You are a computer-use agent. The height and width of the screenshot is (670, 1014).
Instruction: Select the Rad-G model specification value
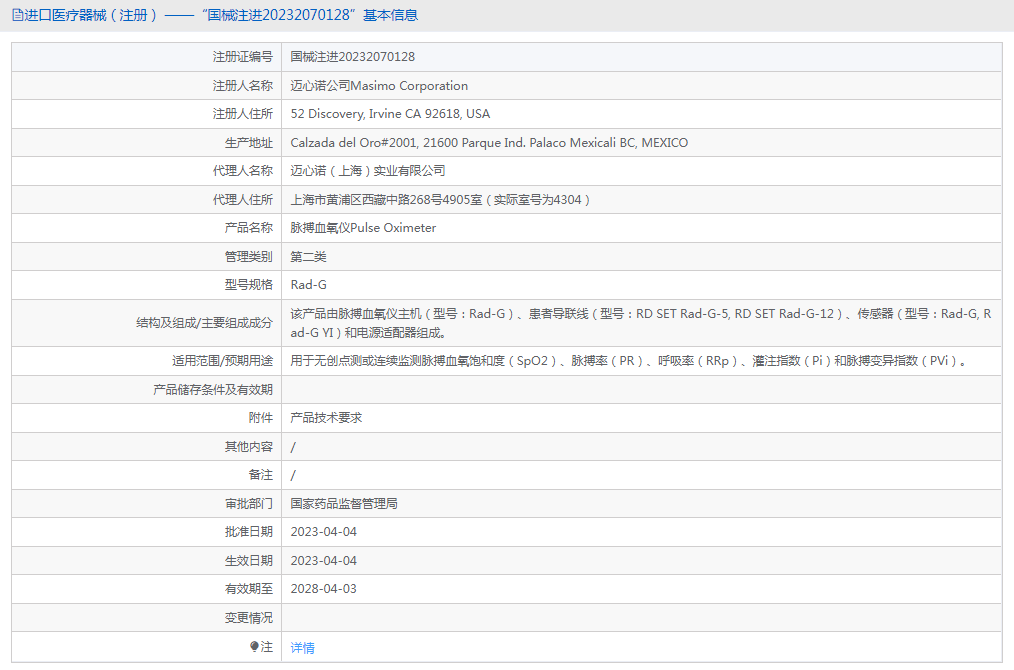[x=308, y=285]
